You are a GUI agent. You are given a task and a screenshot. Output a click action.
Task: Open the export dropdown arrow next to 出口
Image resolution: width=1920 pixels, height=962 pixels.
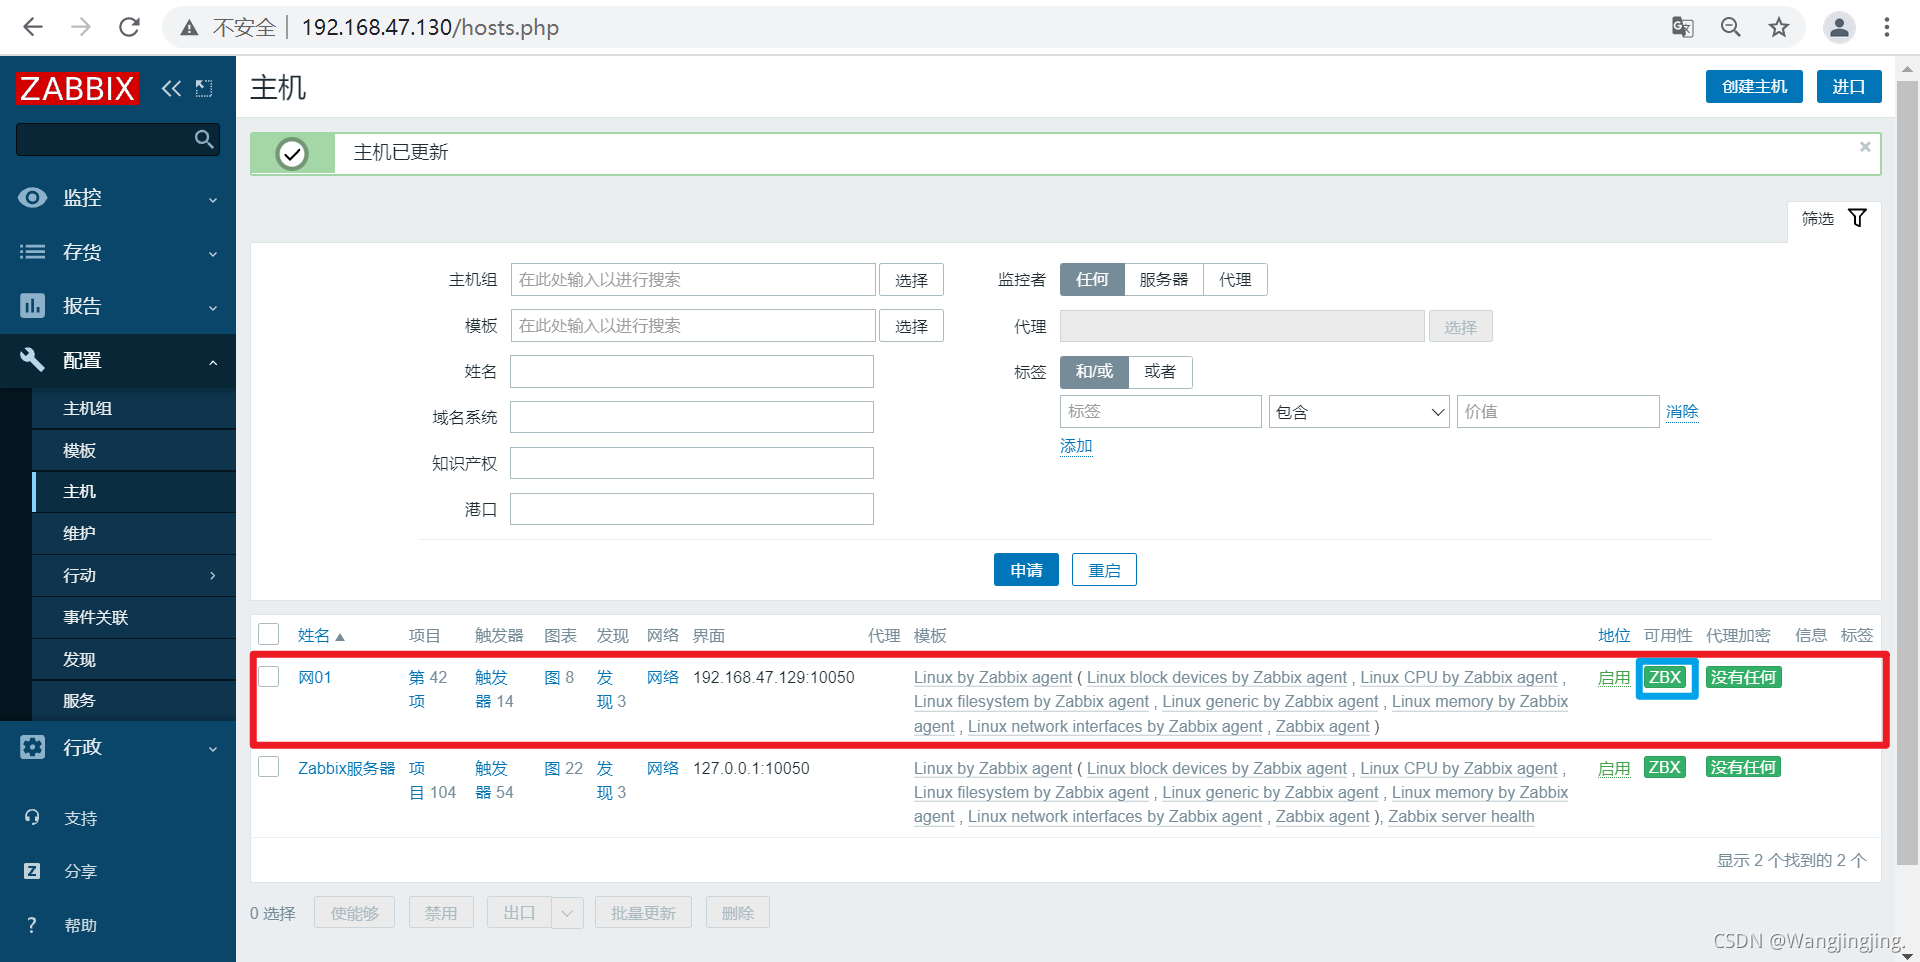(x=567, y=912)
